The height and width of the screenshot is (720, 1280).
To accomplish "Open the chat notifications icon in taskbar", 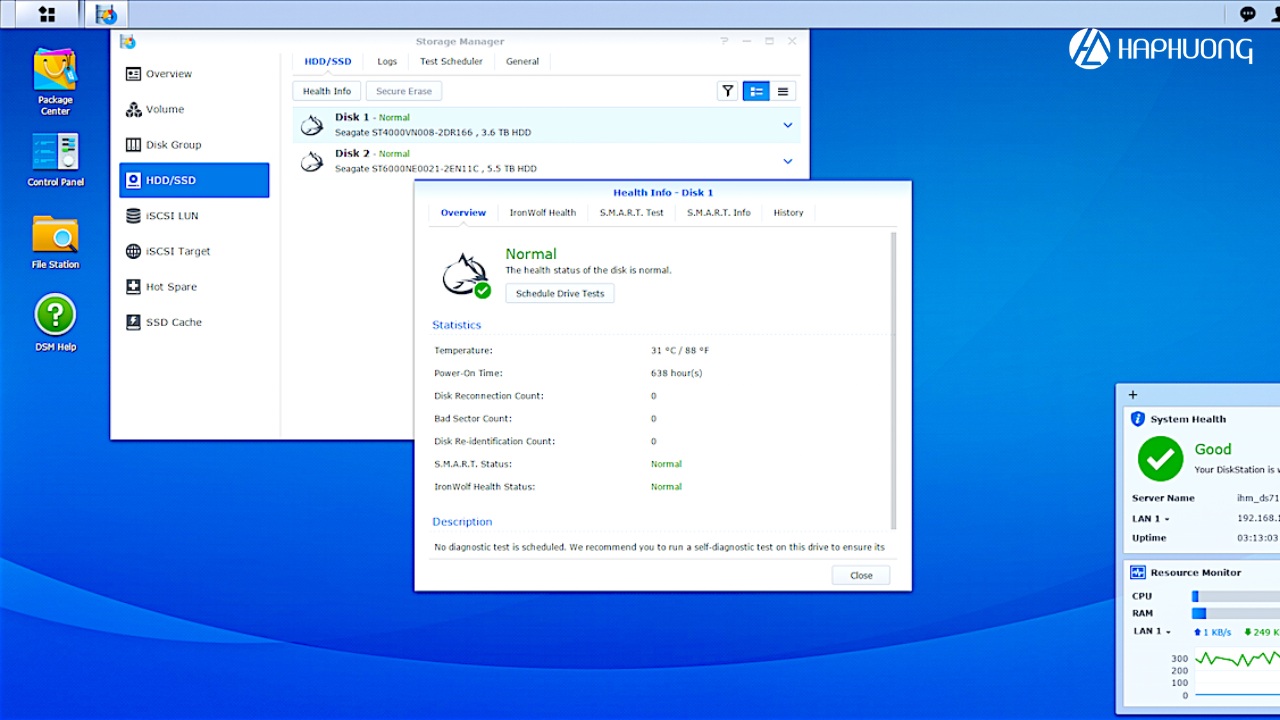I will pos(1247,14).
